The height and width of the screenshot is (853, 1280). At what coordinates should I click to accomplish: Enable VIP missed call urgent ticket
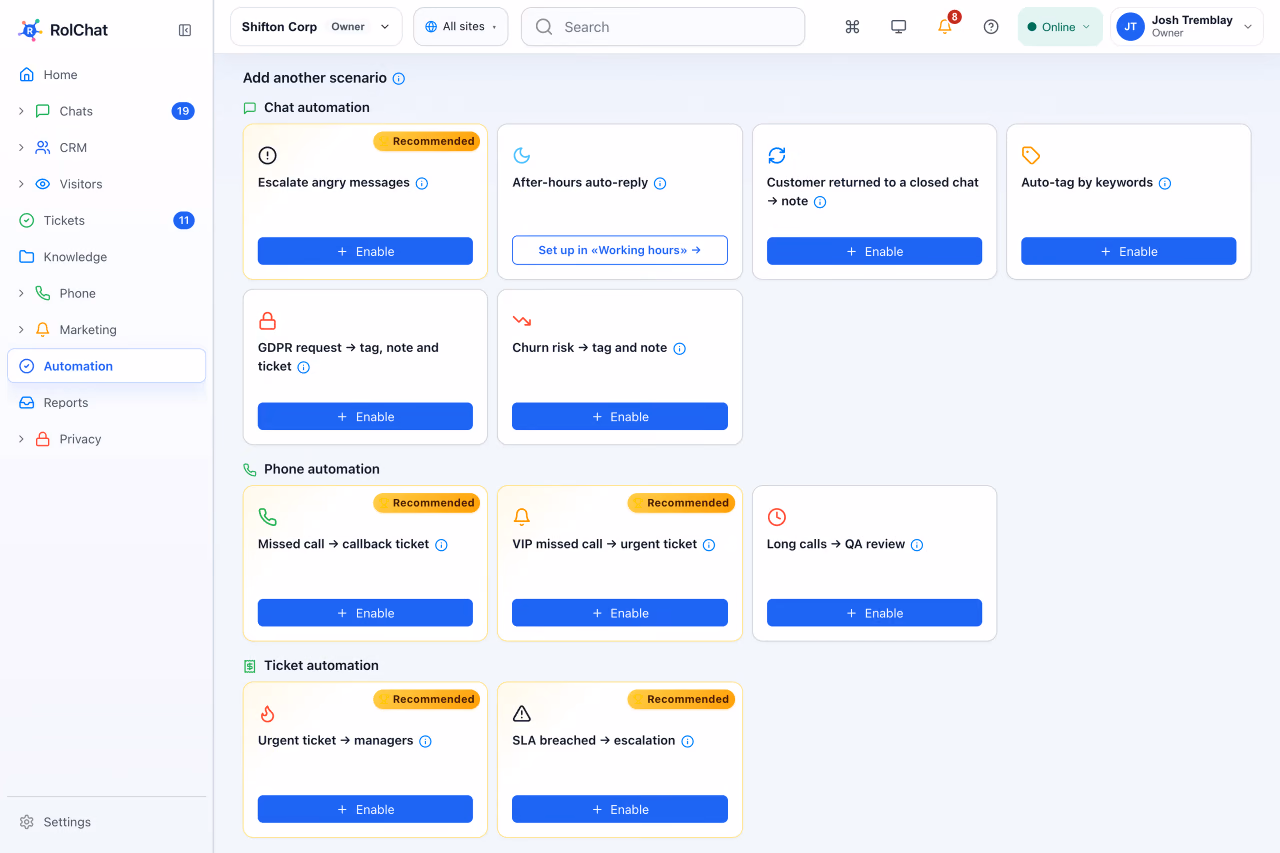[x=620, y=613]
